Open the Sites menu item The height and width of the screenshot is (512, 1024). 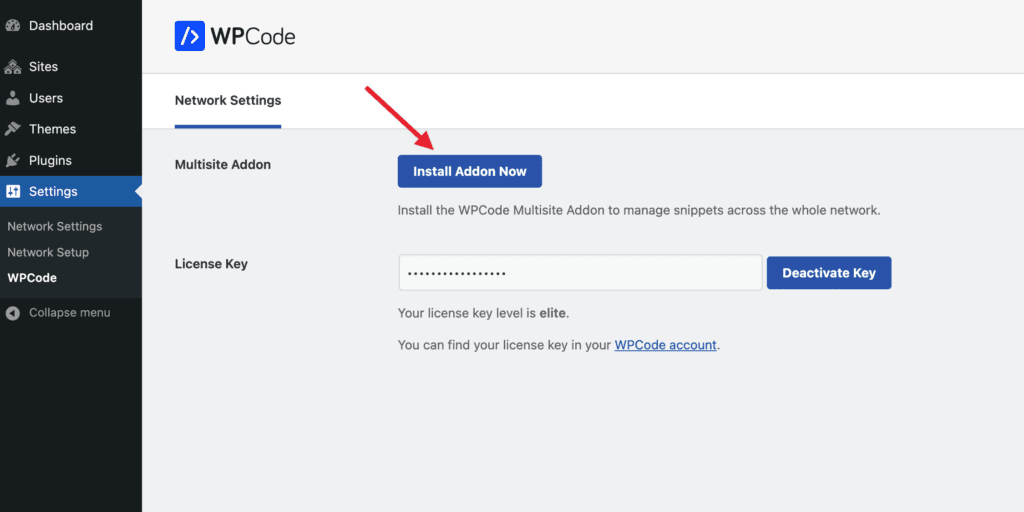pos(71,67)
